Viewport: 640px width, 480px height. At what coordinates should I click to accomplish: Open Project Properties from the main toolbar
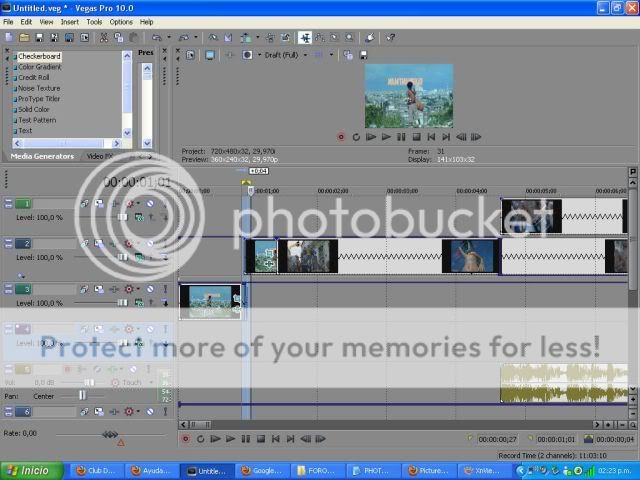coord(84,38)
